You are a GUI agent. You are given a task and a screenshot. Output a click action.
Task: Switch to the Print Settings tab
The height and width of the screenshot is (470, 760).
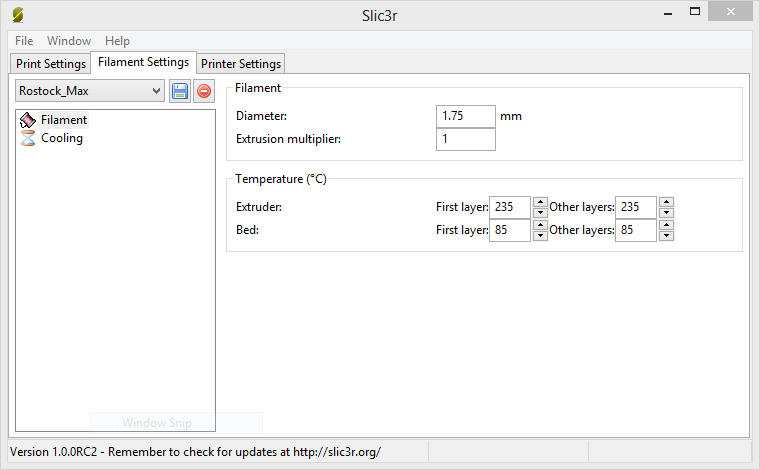[51, 64]
